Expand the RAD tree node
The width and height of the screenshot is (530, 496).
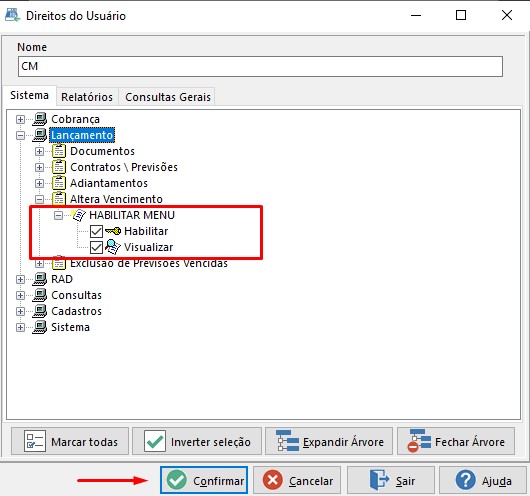coord(20,279)
